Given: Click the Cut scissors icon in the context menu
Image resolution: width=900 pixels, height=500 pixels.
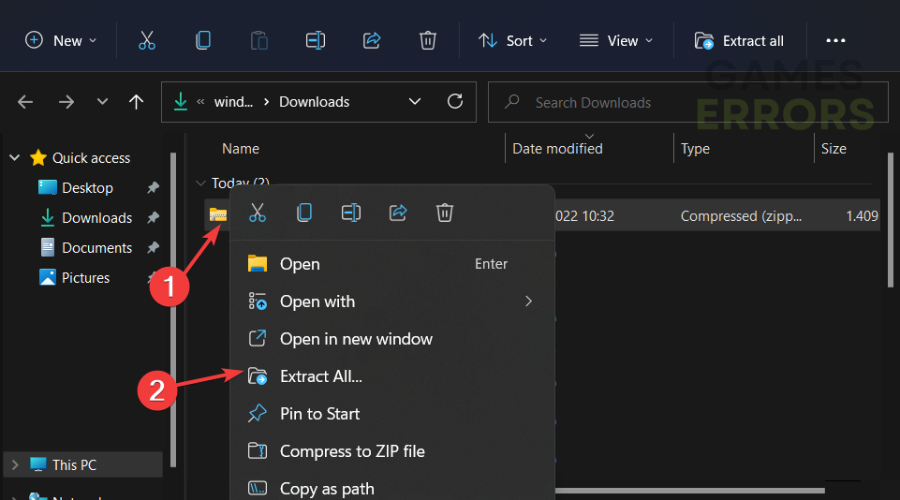Looking at the screenshot, I should [257, 212].
